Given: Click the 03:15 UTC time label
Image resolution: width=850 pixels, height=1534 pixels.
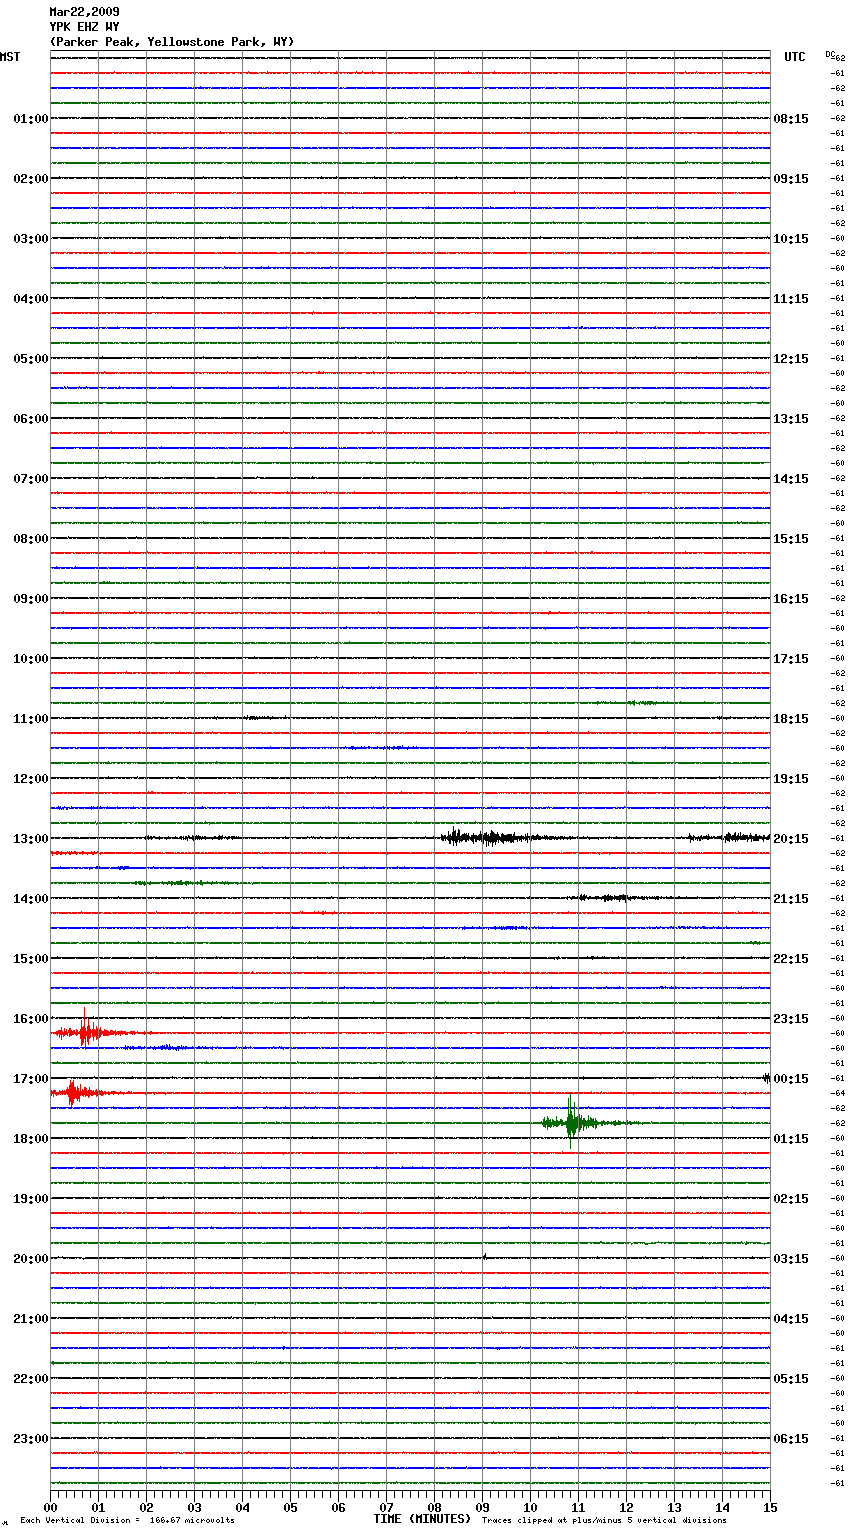Looking at the screenshot, I should point(791,1259).
